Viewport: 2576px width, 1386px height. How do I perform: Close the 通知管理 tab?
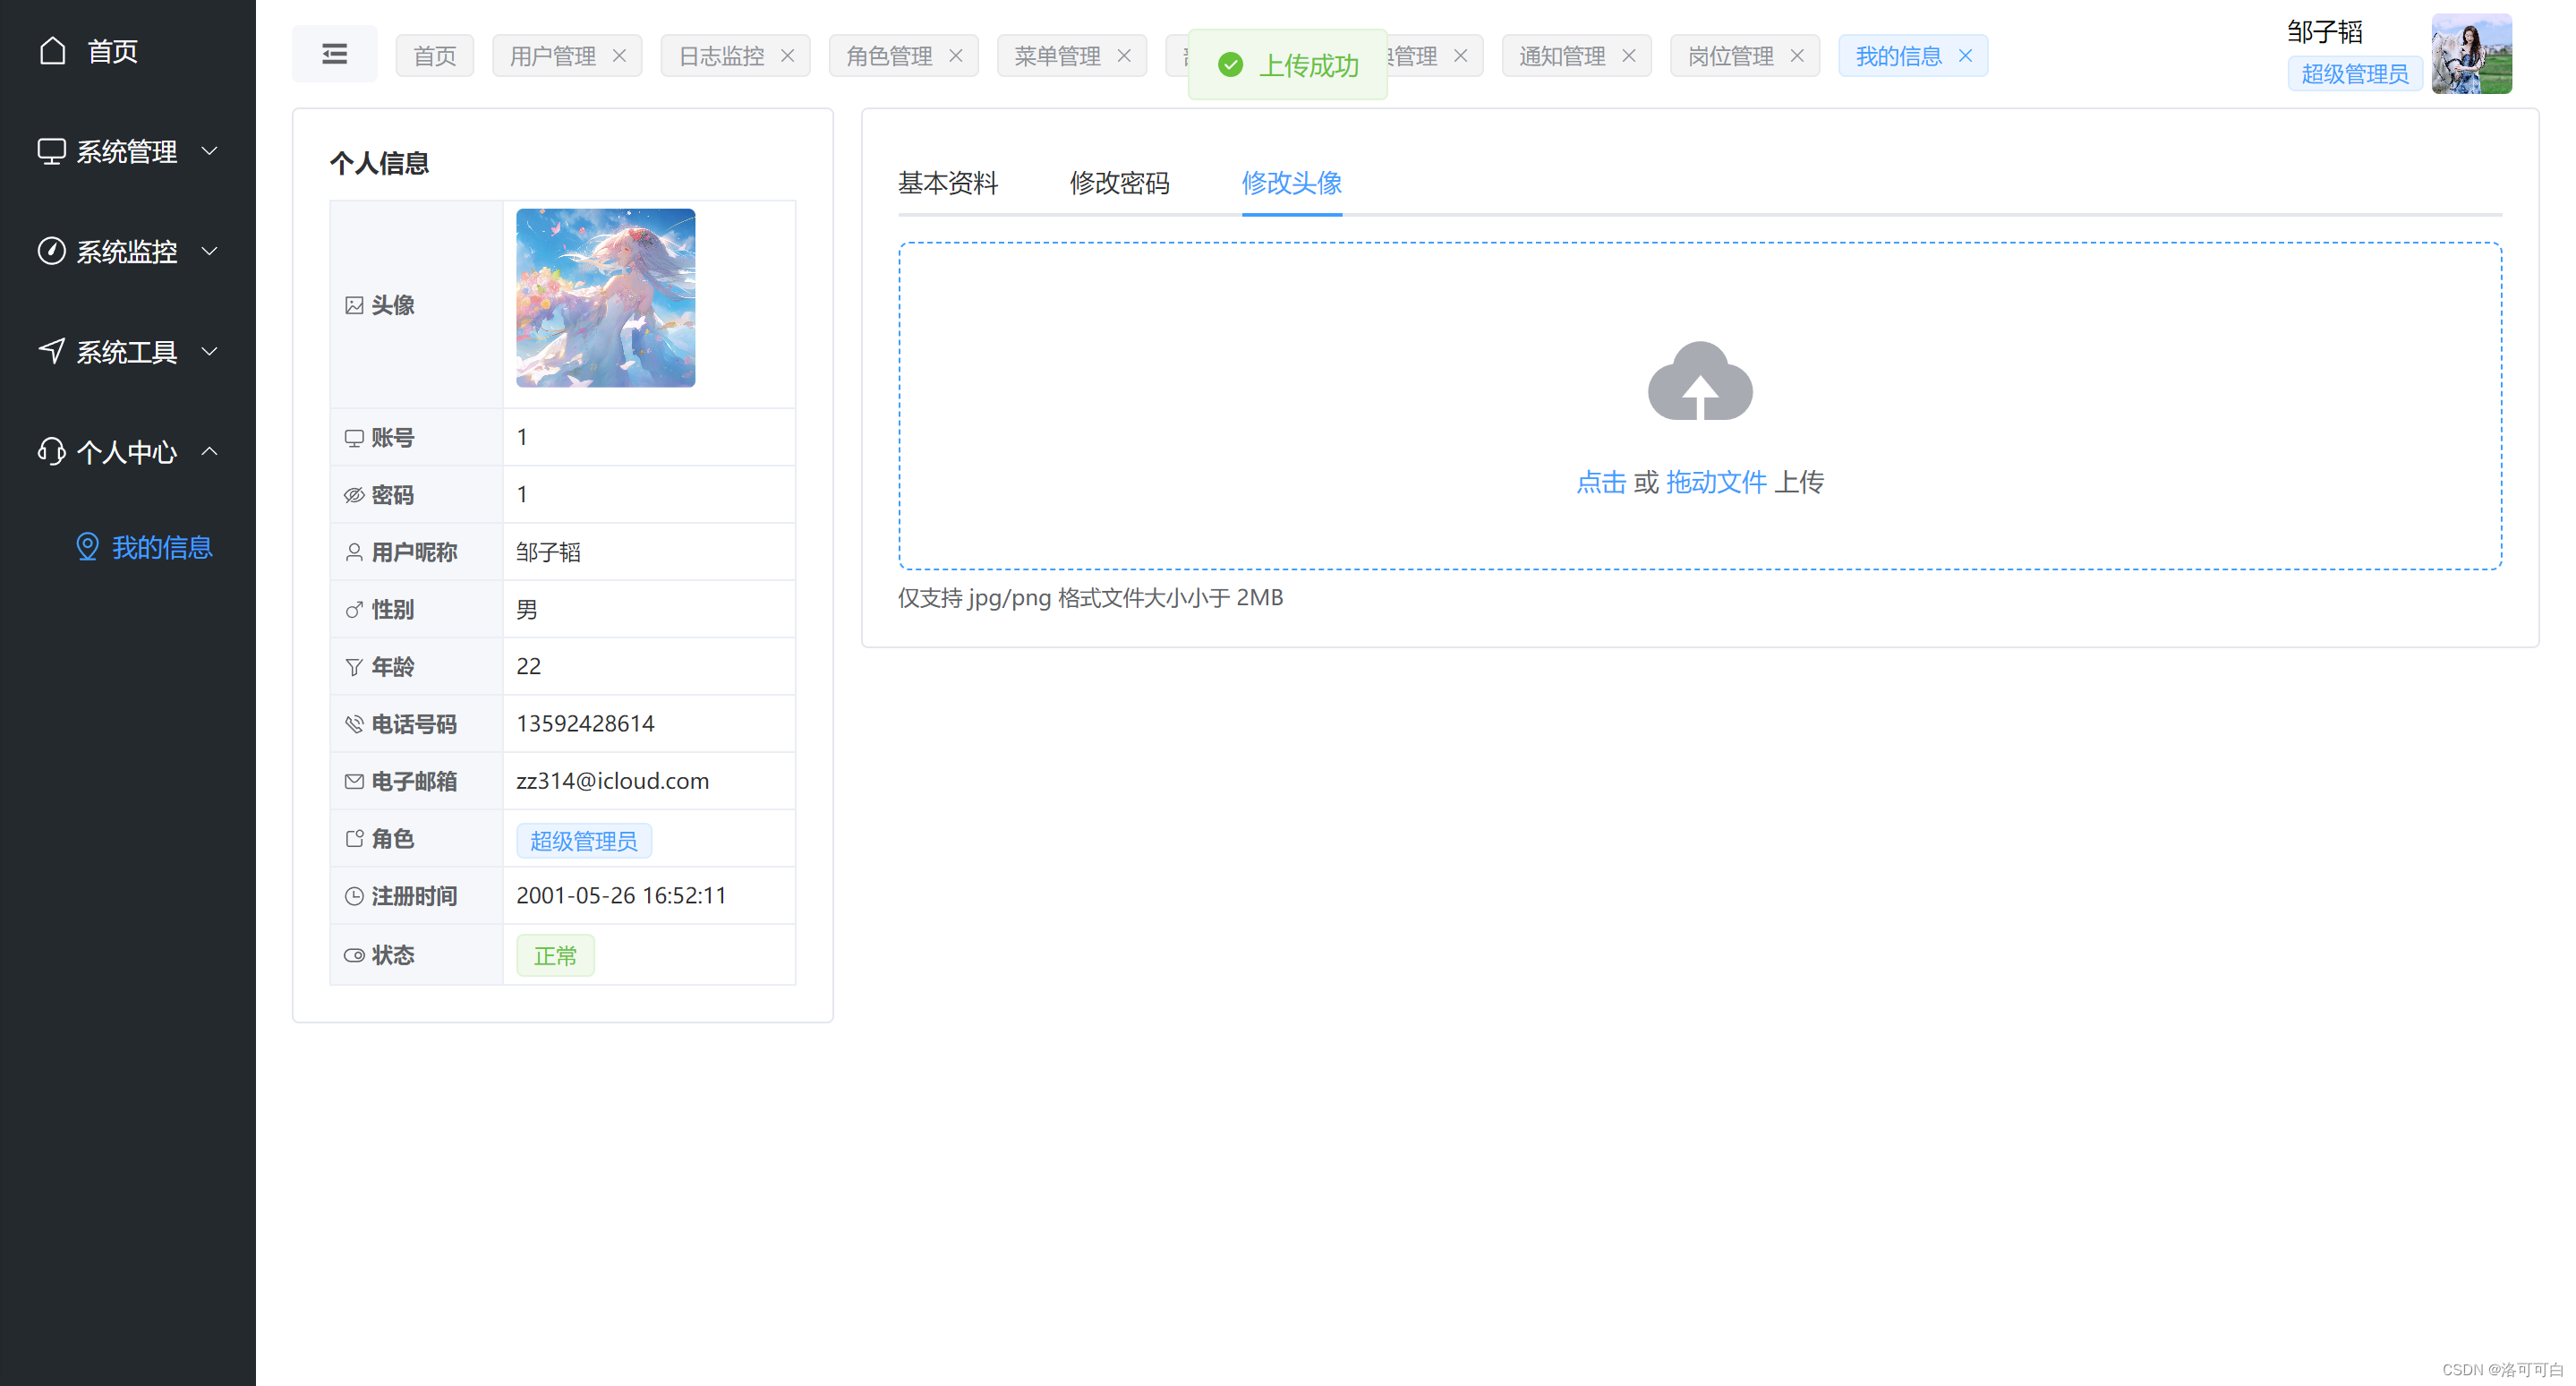(x=1629, y=56)
